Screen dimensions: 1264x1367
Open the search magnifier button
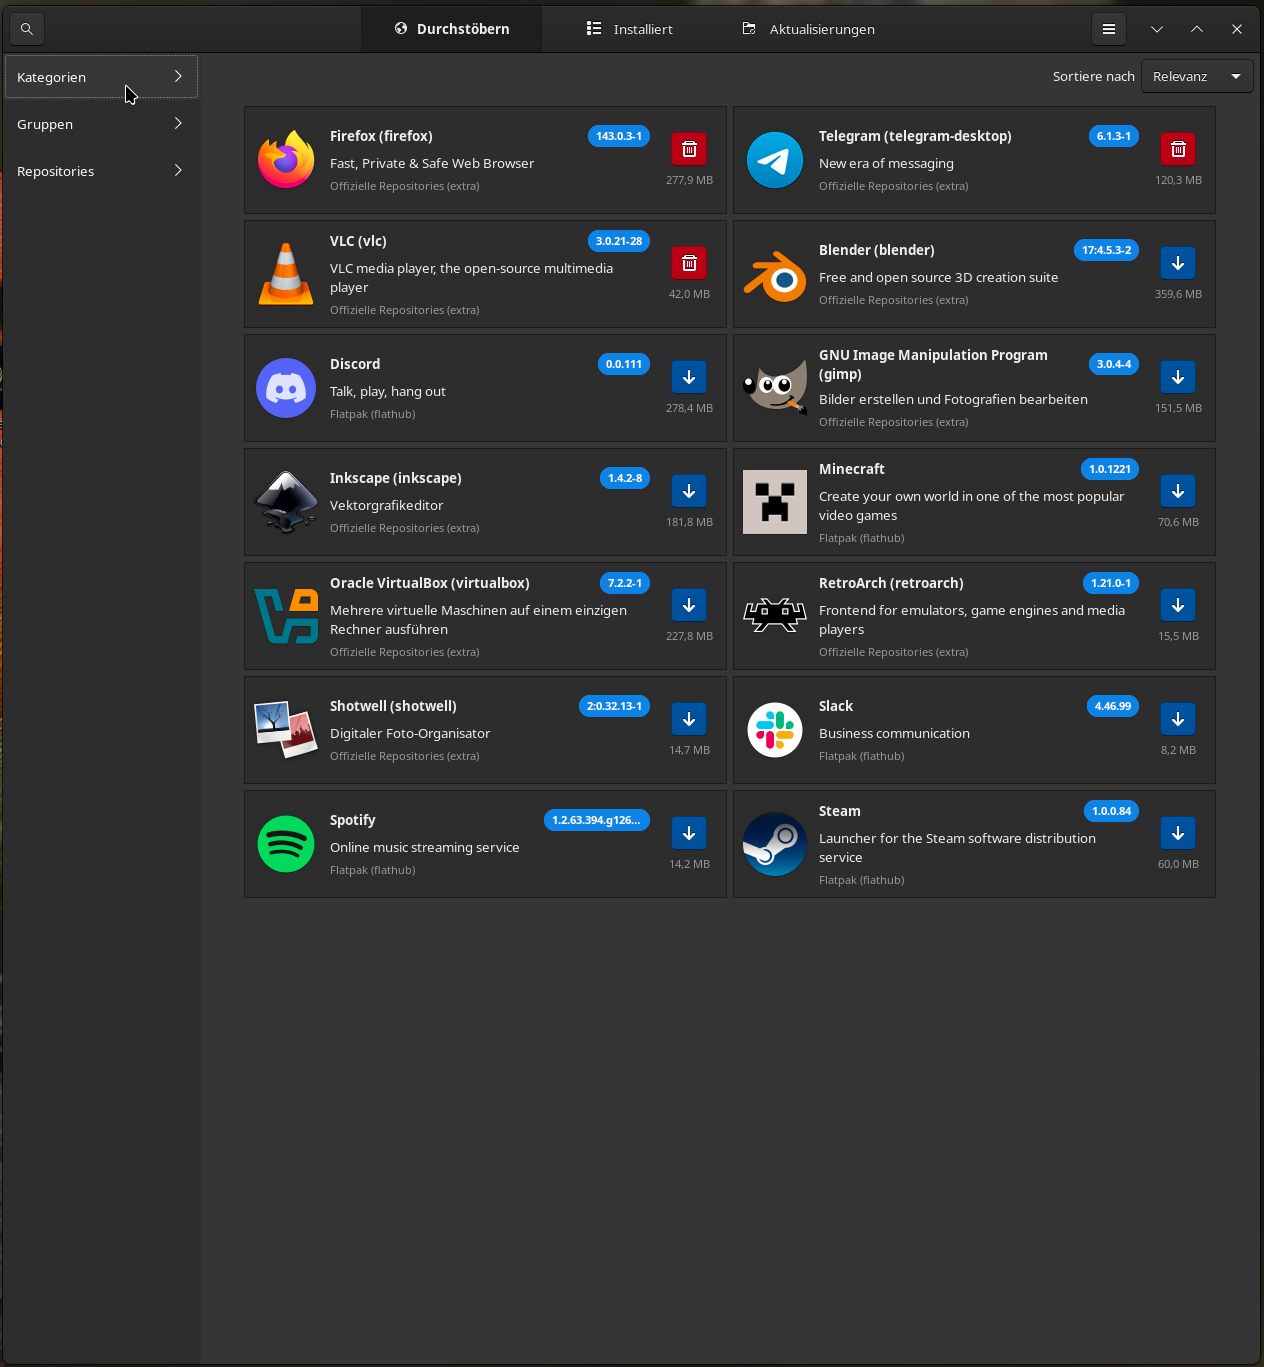click(x=27, y=29)
